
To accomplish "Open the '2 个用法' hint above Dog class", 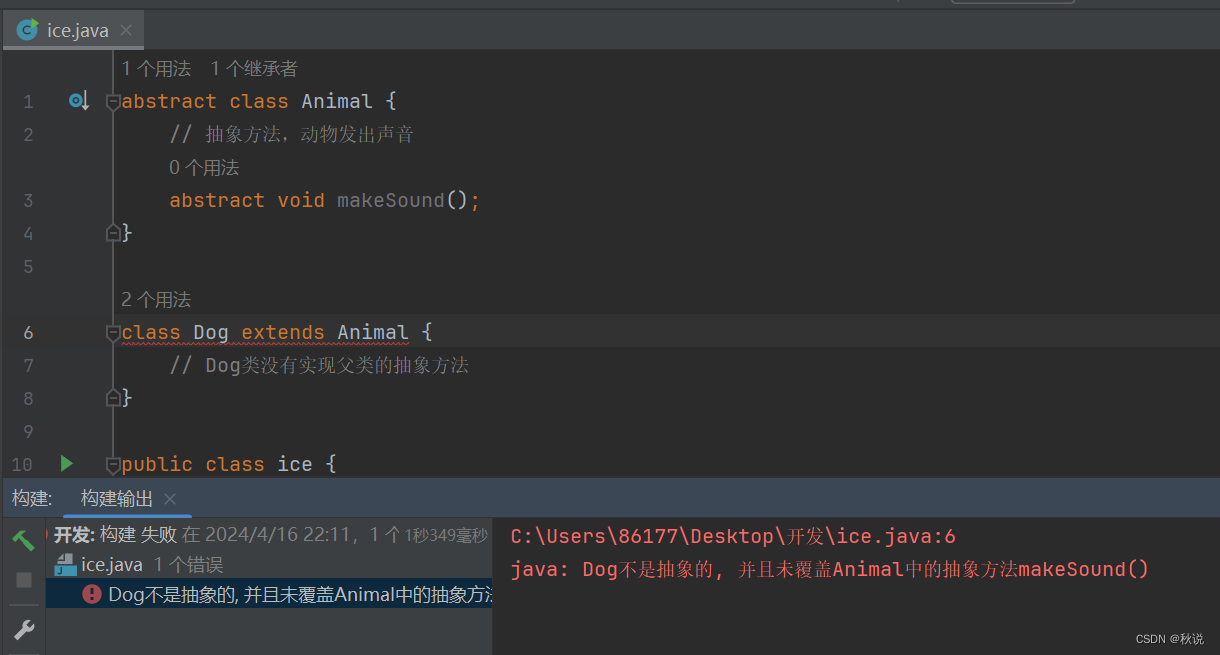I will click(156, 299).
